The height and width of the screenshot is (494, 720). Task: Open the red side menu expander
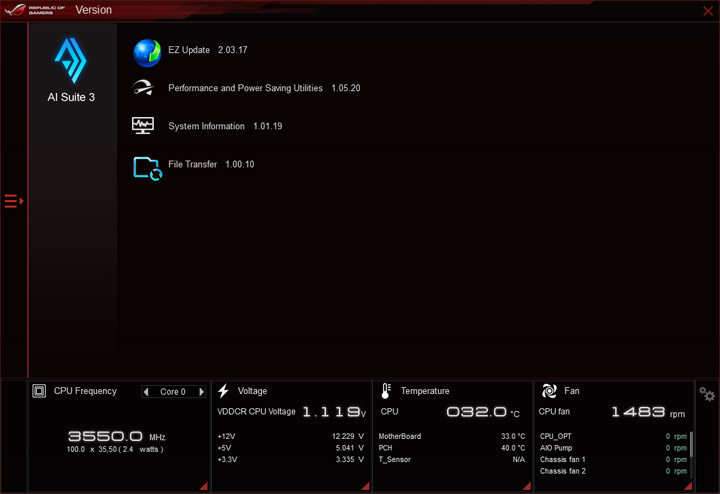(x=14, y=201)
